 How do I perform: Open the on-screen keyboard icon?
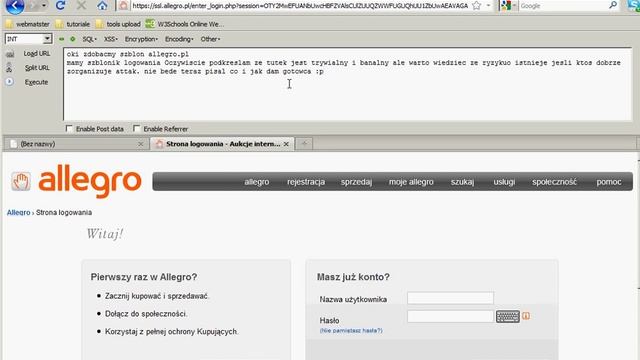[x=508, y=316]
